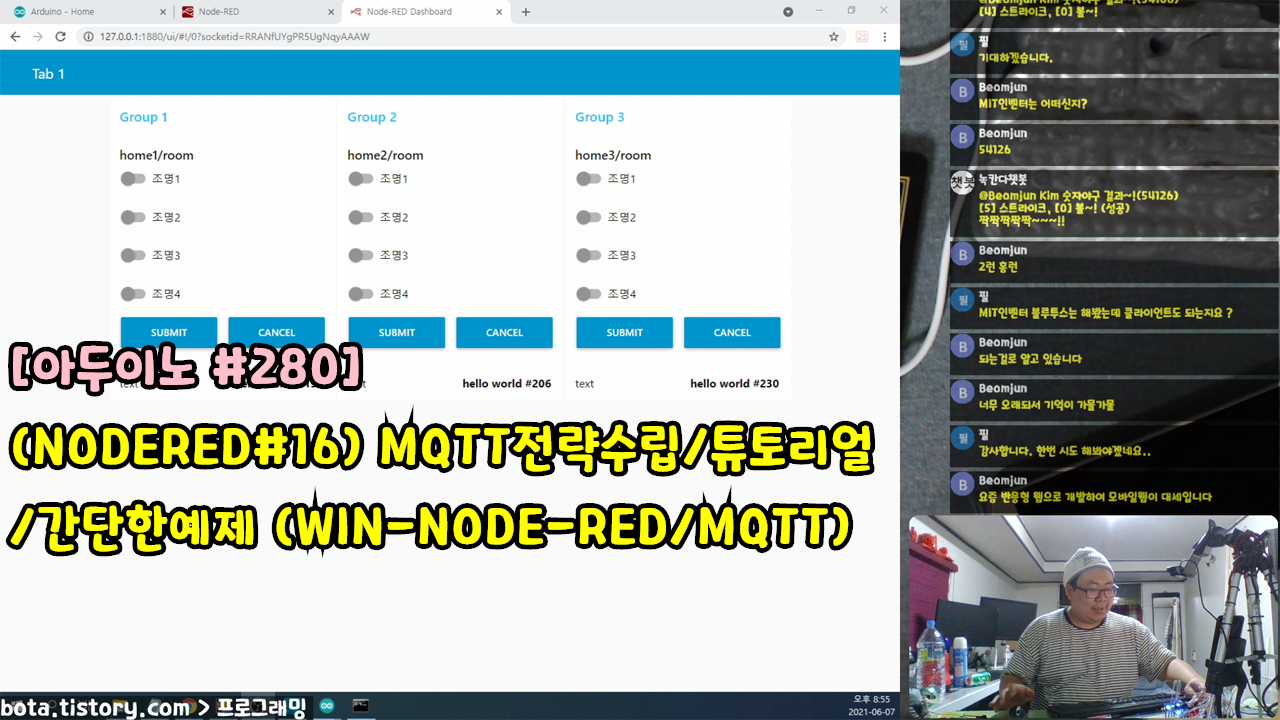Click the home1/room label

(156, 155)
